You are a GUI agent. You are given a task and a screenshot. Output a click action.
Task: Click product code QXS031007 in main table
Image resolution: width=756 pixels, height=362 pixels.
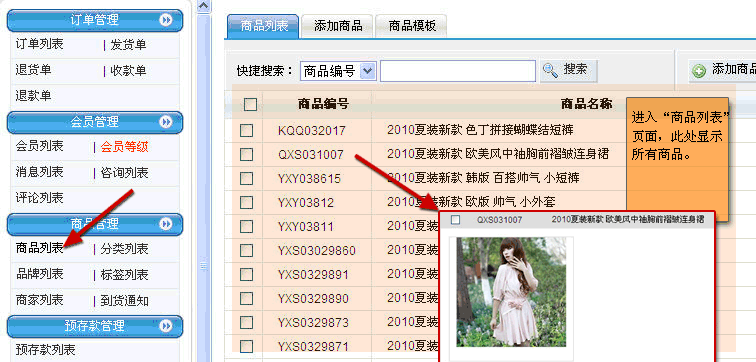(311, 155)
